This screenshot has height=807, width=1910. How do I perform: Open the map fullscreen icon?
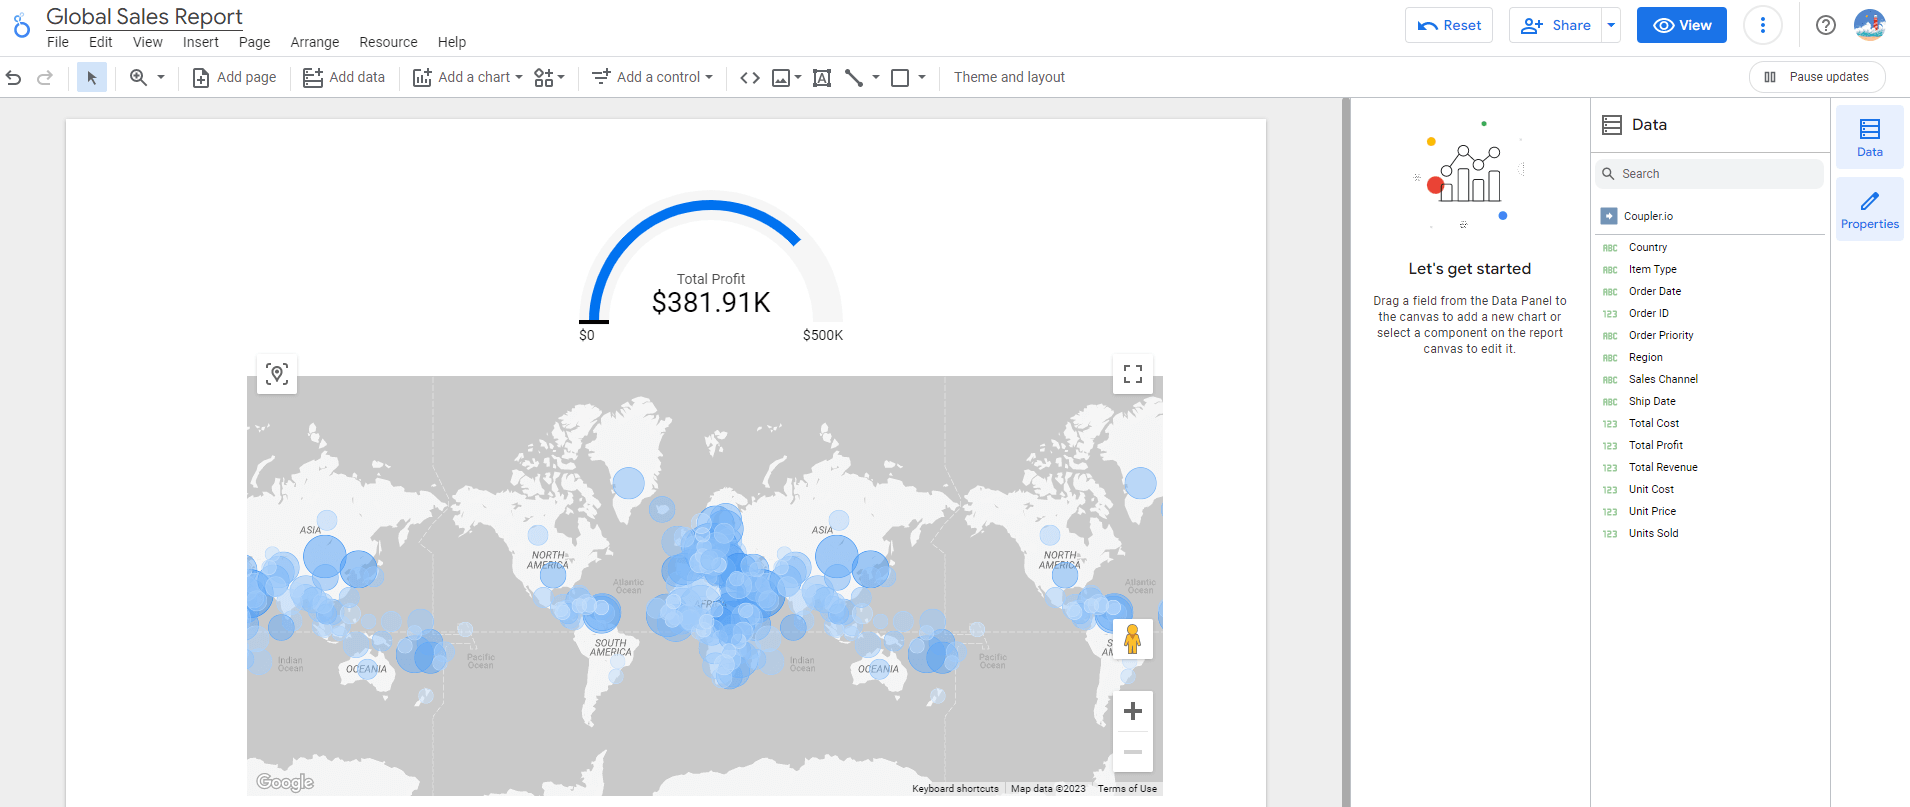click(1133, 374)
